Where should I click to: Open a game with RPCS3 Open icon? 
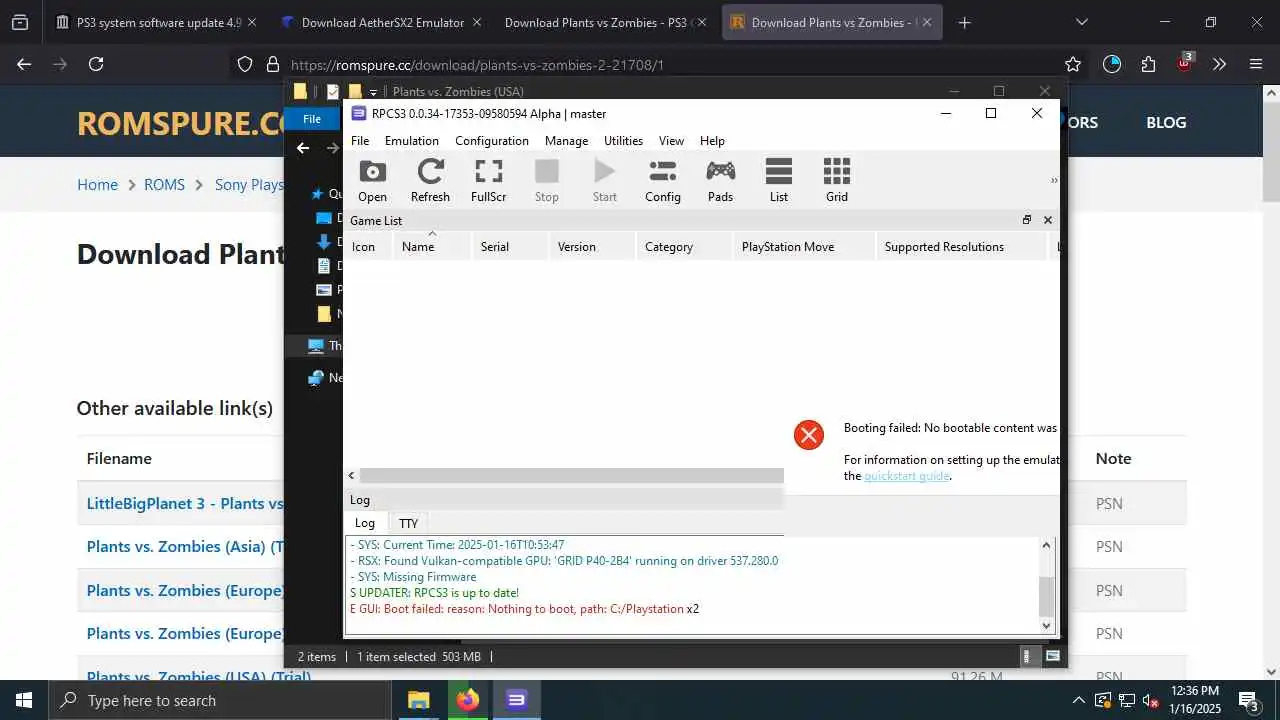[372, 180]
